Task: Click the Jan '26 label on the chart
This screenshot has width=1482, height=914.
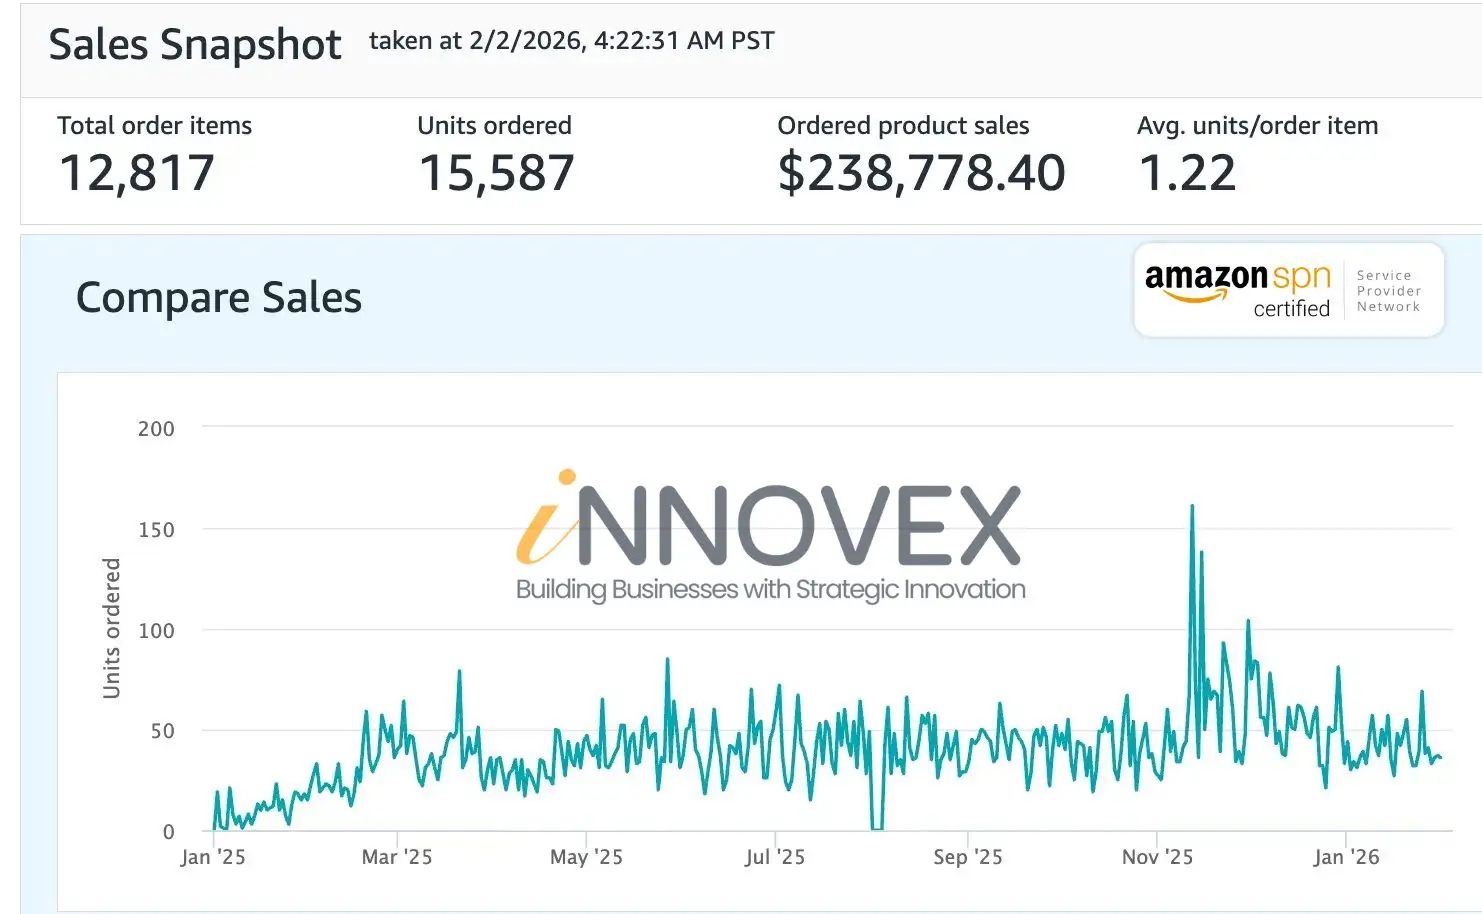Action: pos(1344,856)
